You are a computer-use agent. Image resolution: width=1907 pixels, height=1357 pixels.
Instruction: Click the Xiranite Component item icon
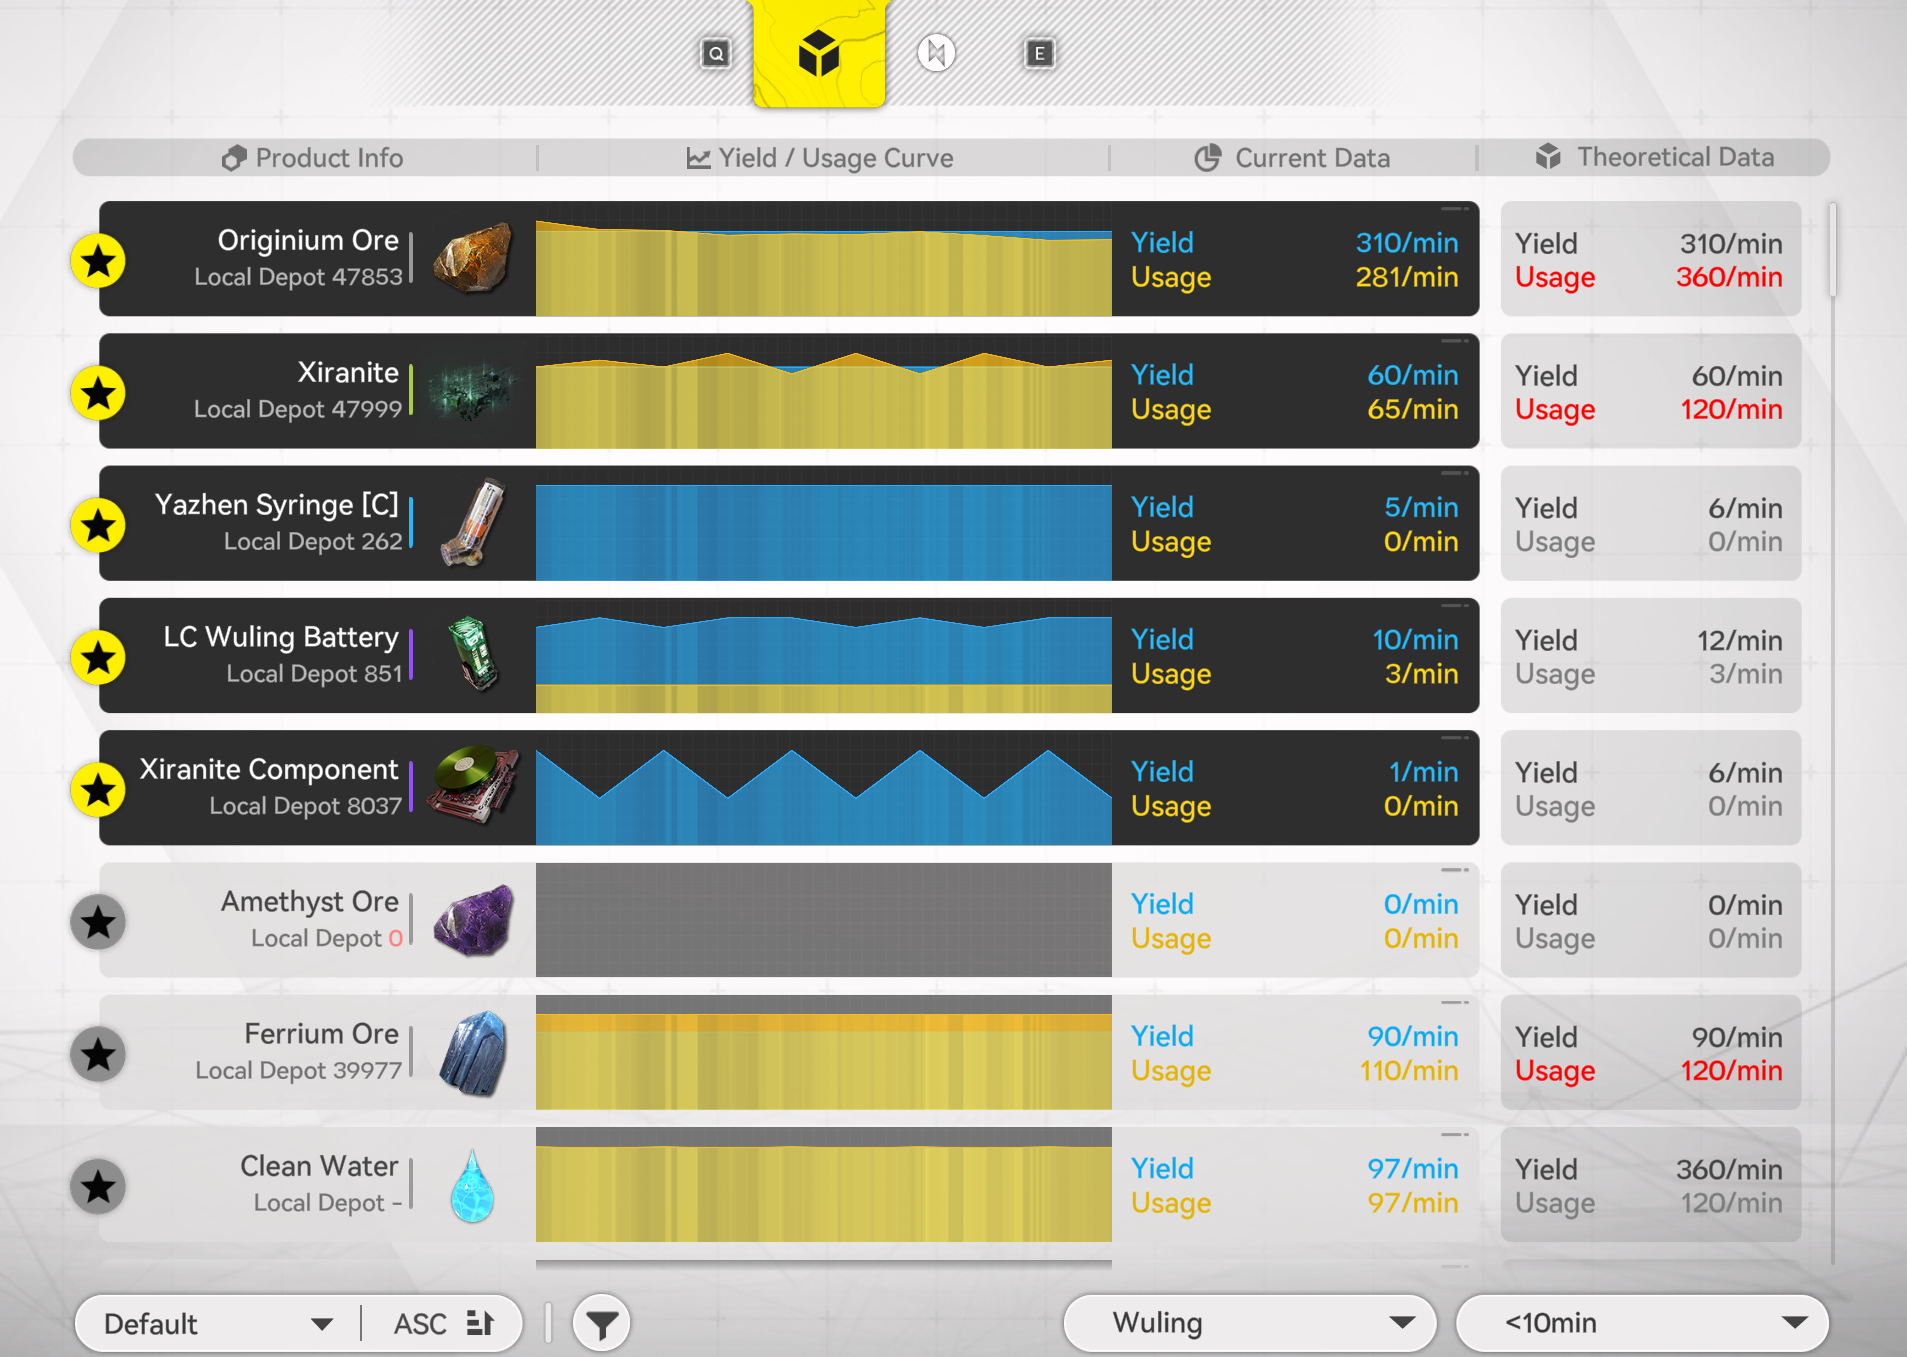pyautogui.click(x=473, y=785)
